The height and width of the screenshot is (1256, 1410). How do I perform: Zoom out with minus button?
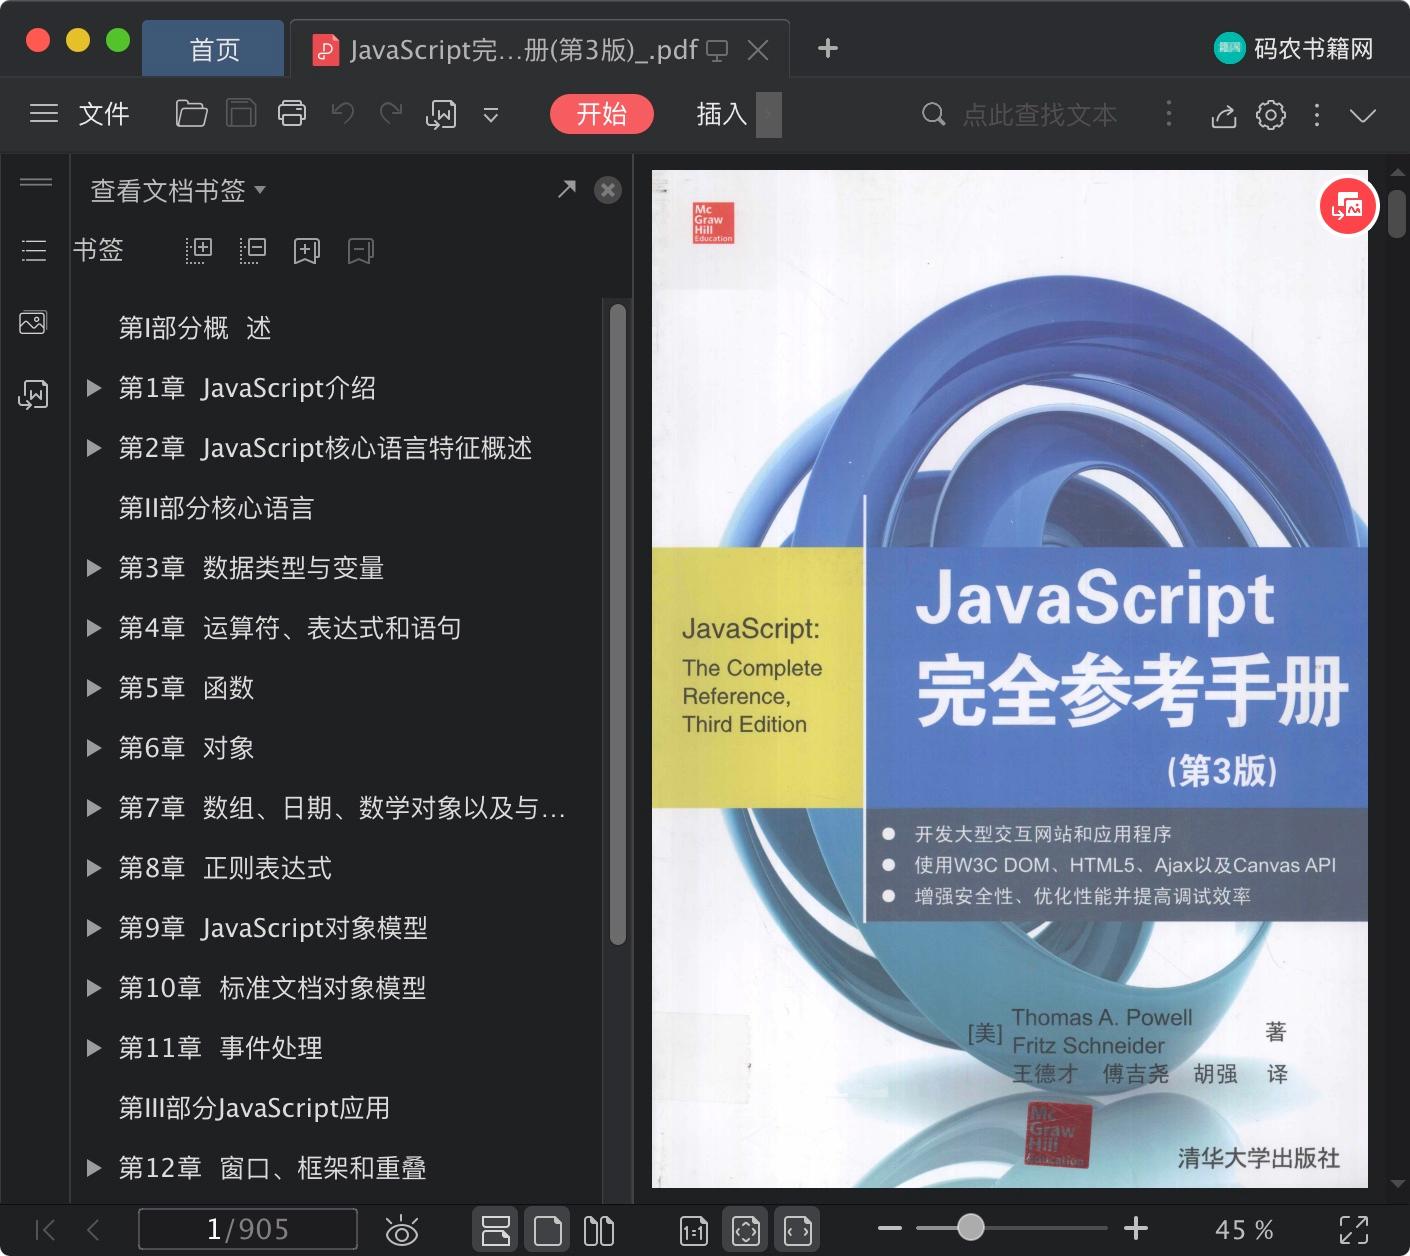890,1228
